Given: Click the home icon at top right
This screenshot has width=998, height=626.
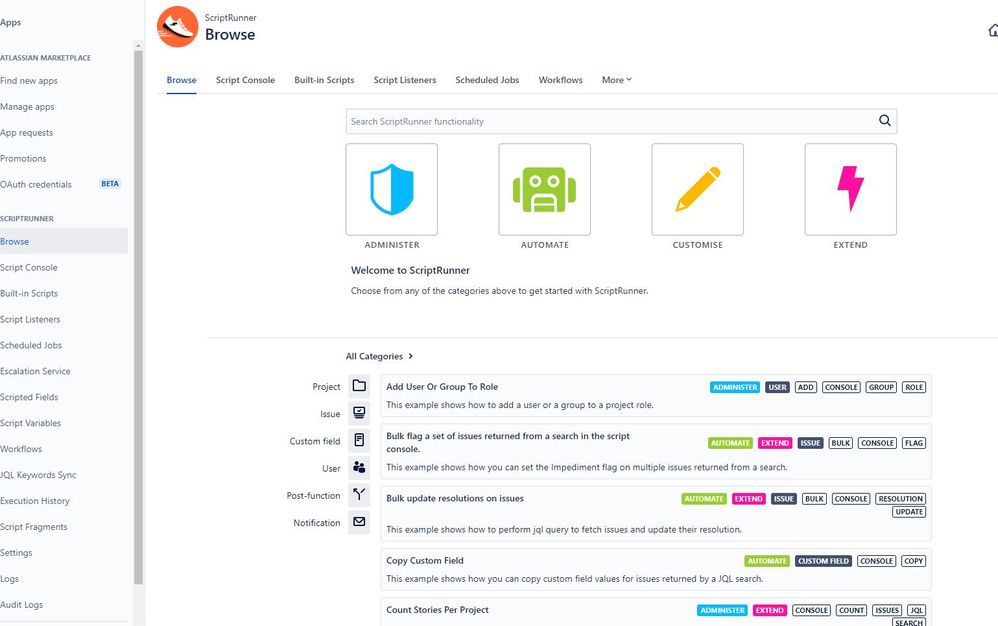Looking at the screenshot, I should (x=993, y=30).
